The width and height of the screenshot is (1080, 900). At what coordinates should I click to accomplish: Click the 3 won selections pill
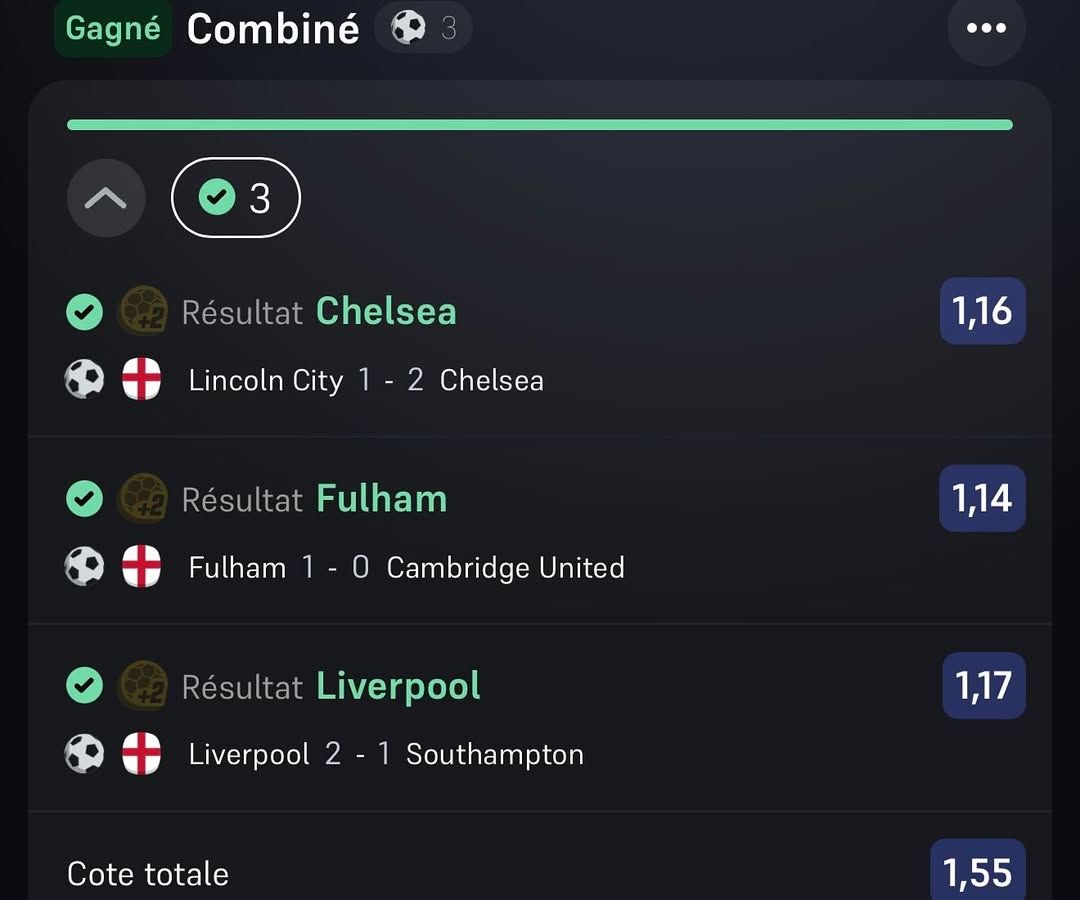coord(236,198)
